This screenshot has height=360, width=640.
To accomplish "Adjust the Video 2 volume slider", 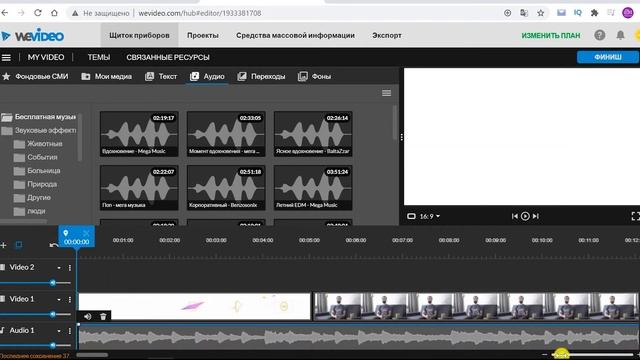I will [53, 282].
